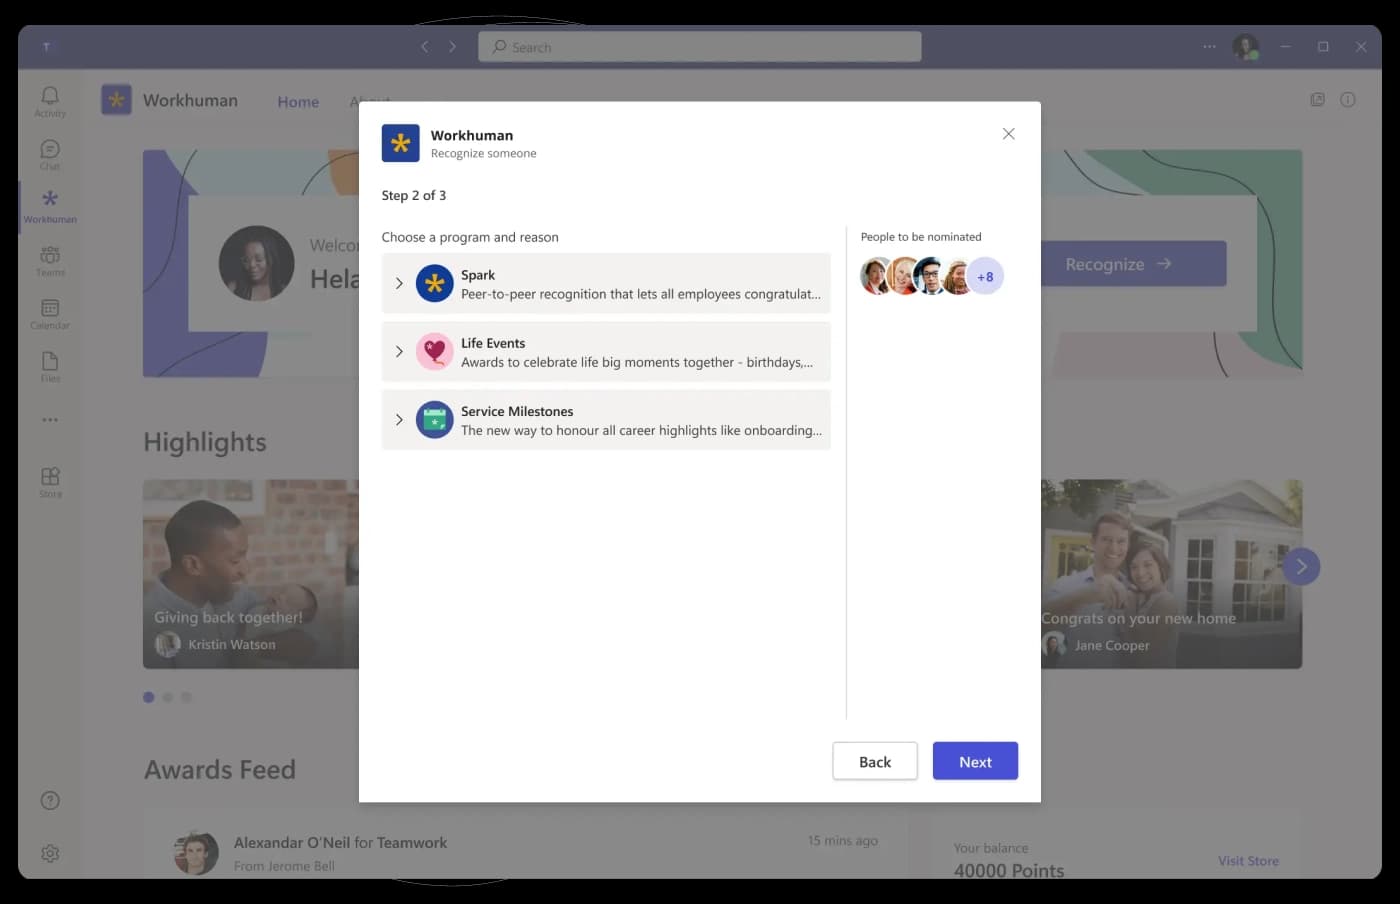Click the +8 nominated people badge
Viewport: 1400px width, 904px height.
click(x=986, y=275)
